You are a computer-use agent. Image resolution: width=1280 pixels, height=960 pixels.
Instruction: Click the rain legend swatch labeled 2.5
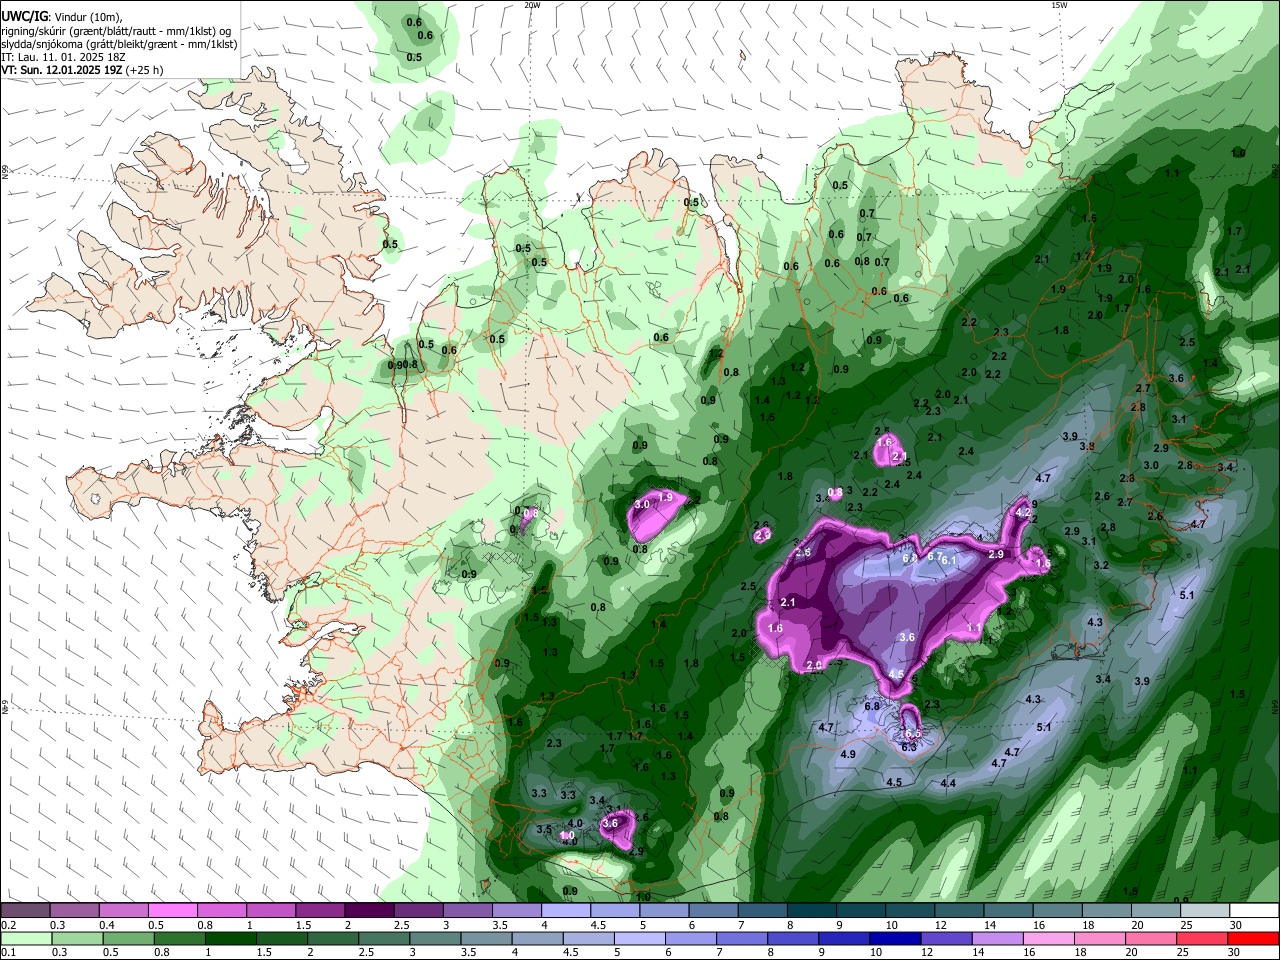(384, 938)
